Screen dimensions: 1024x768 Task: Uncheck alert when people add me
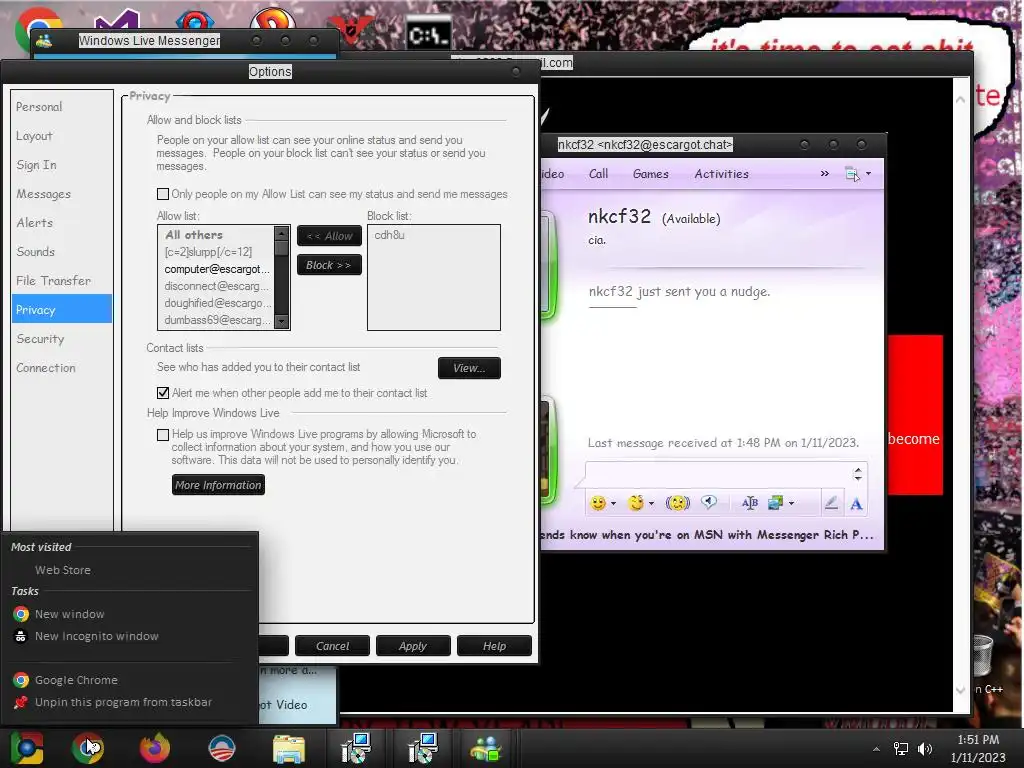[163, 392]
